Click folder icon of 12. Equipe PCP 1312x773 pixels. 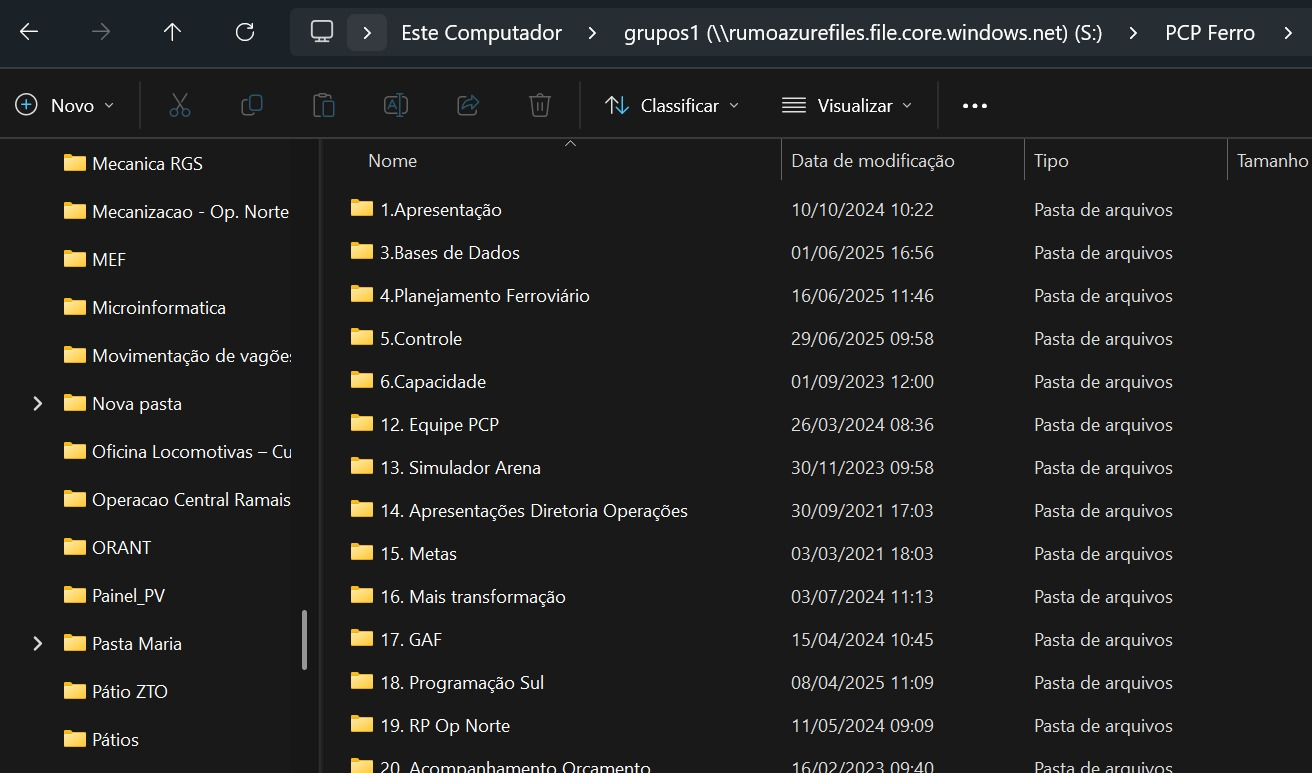(362, 423)
